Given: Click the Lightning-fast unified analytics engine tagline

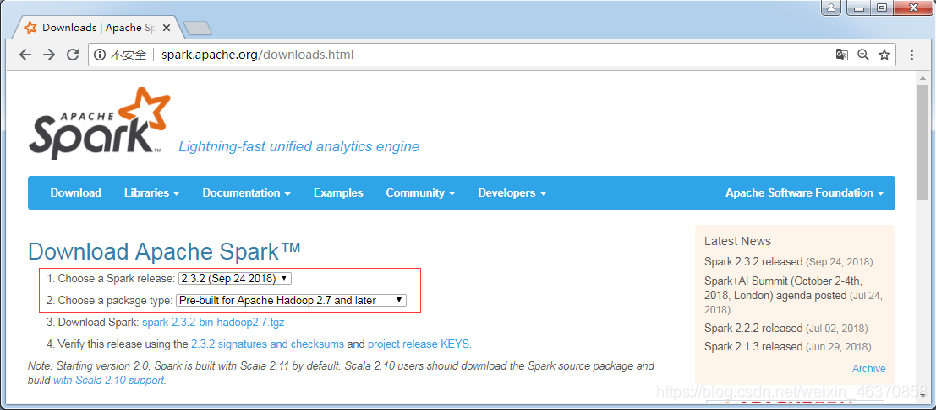Looking at the screenshot, I should tap(299, 146).
